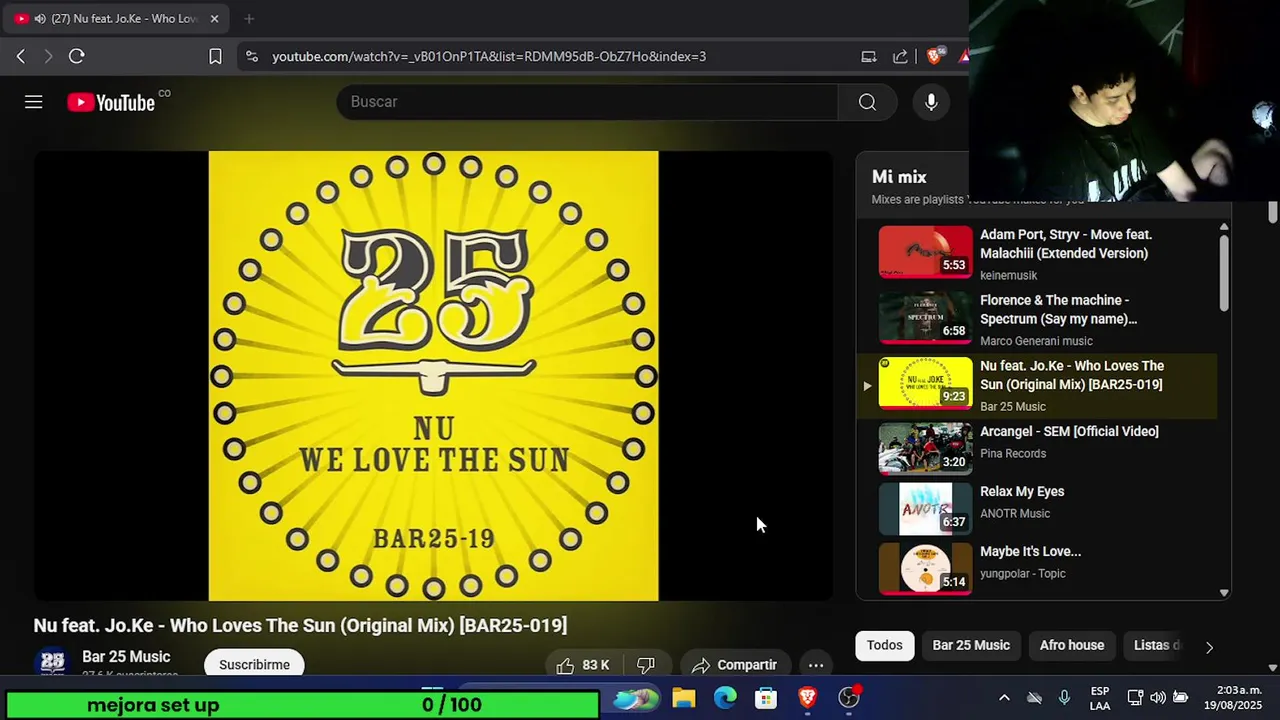Viewport: 1280px width, 720px height.
Task: Open Brave Shields lion icon
Action: coord(934,57)
